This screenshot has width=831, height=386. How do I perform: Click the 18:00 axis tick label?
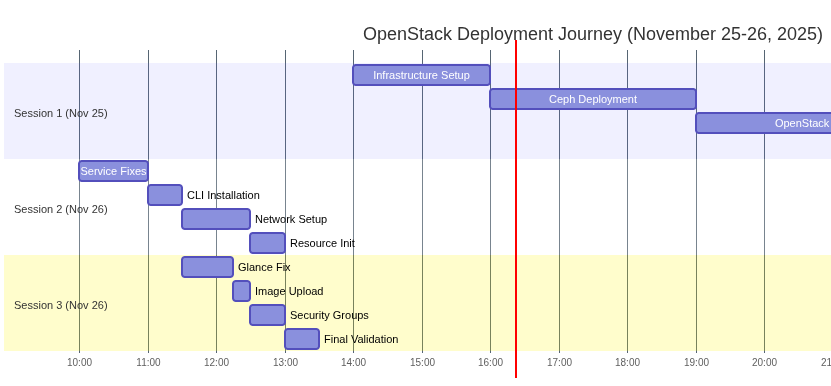click(x=627, y=363)
